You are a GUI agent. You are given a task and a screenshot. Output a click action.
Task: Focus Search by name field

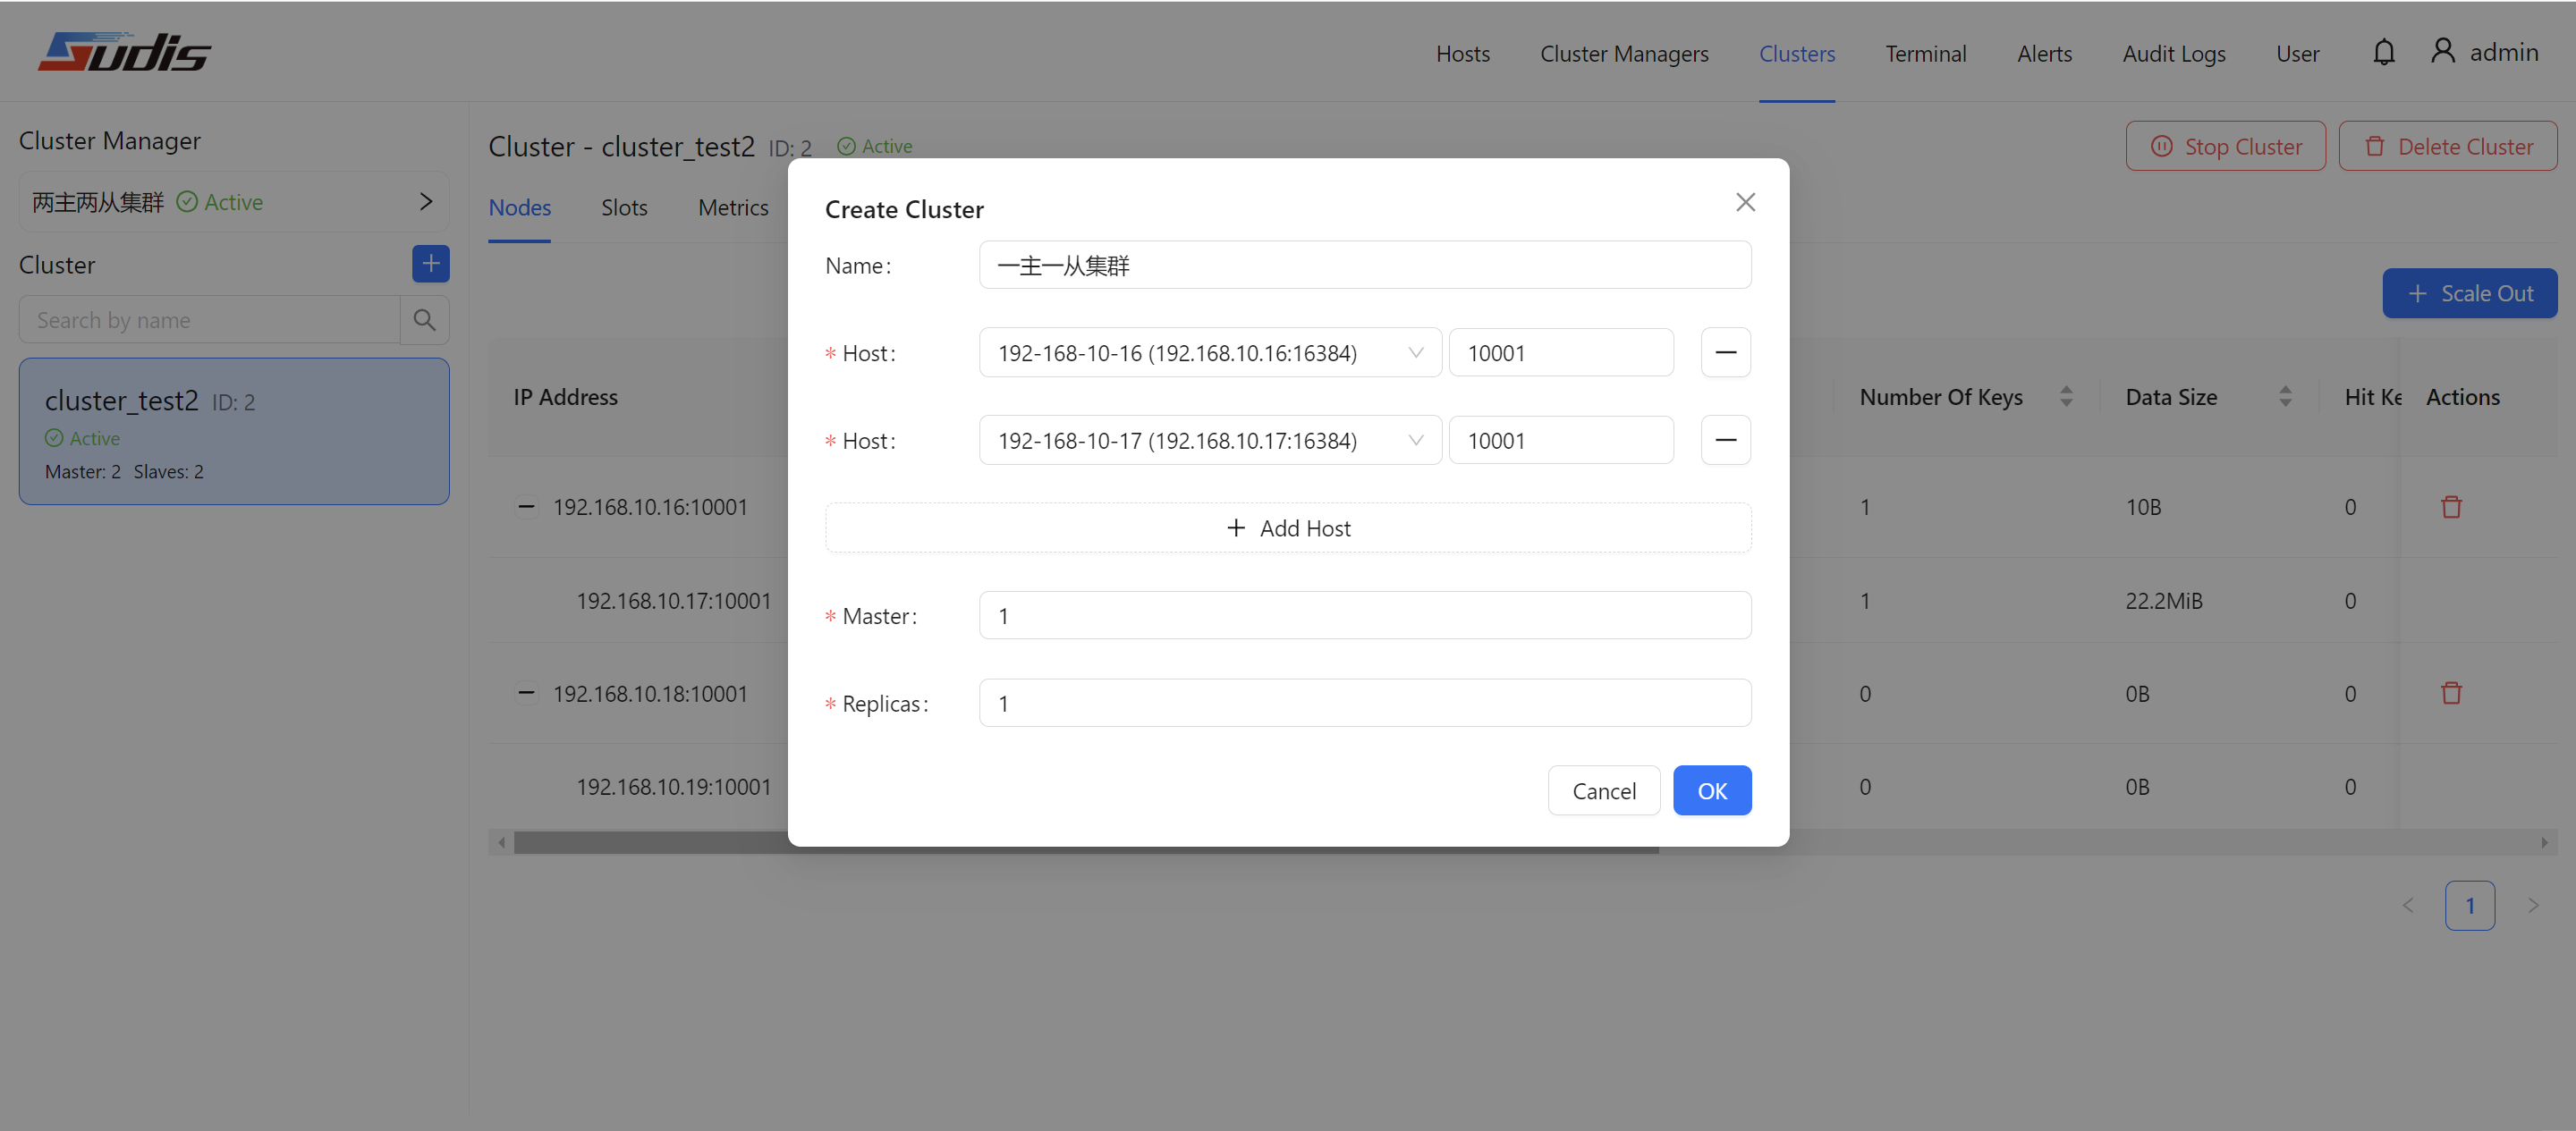pyautogui.click(x=210, y=320)
